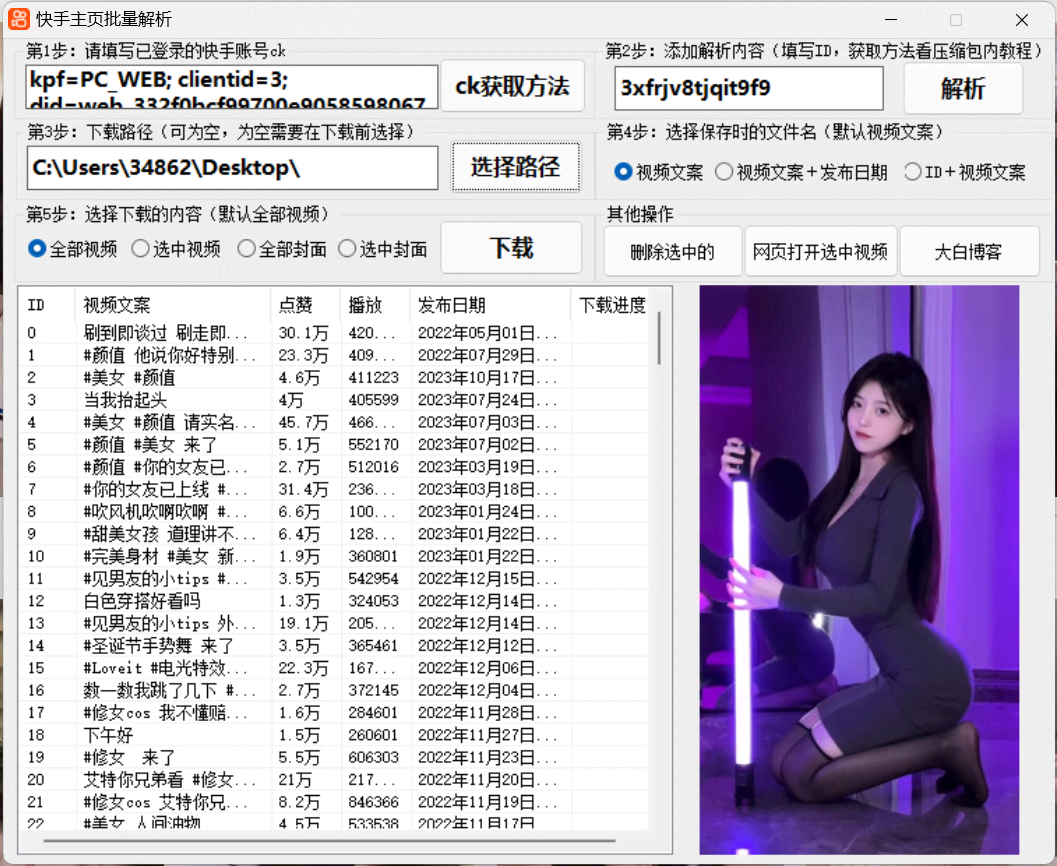Start downloading with the 下载 button

(511, 247)
